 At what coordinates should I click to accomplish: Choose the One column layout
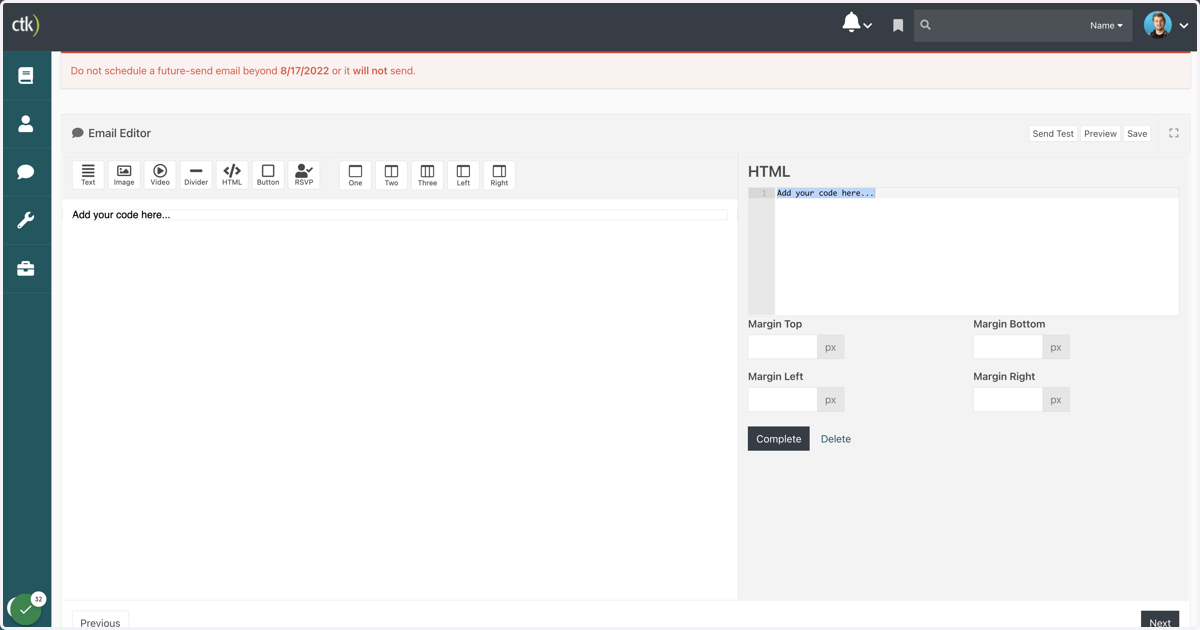point(355,175)
